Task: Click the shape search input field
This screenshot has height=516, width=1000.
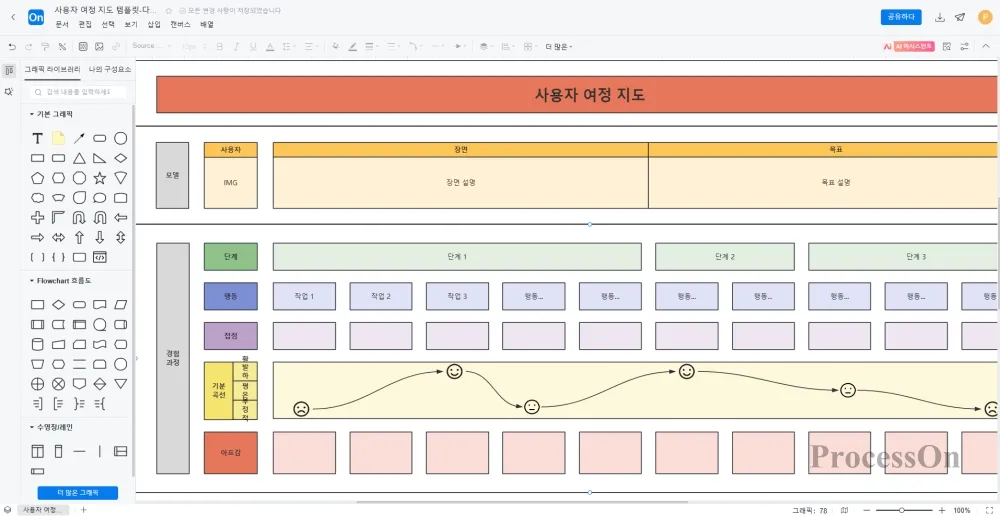Action: point(80,92)
